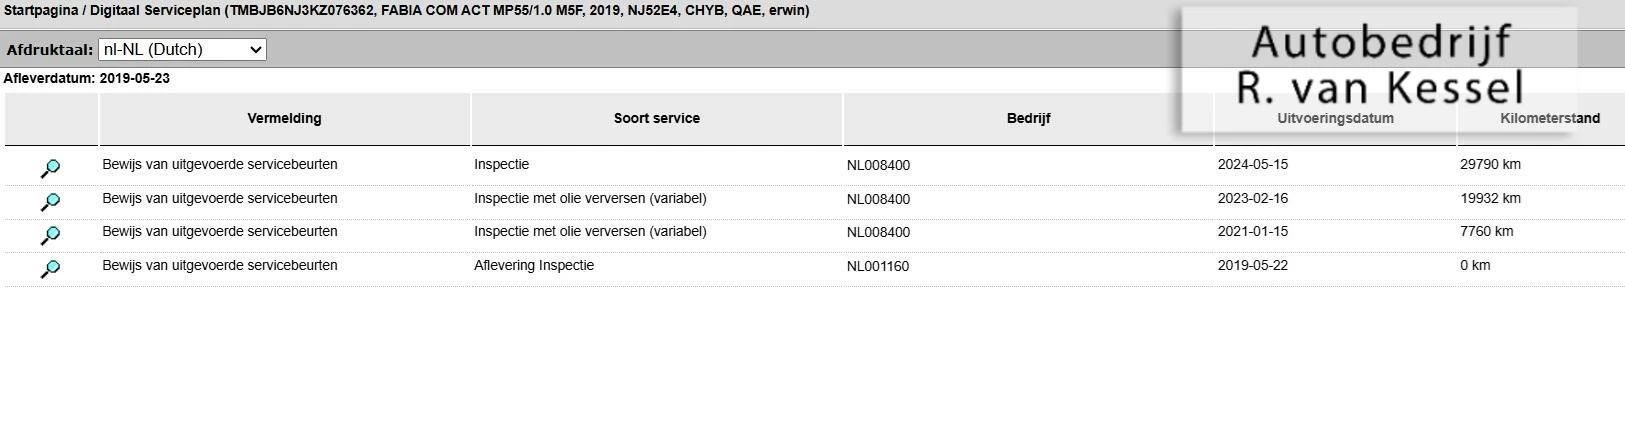Open magnifier icon for 2021-01-15 service record

pyautogui.click(x=50, y=236)
